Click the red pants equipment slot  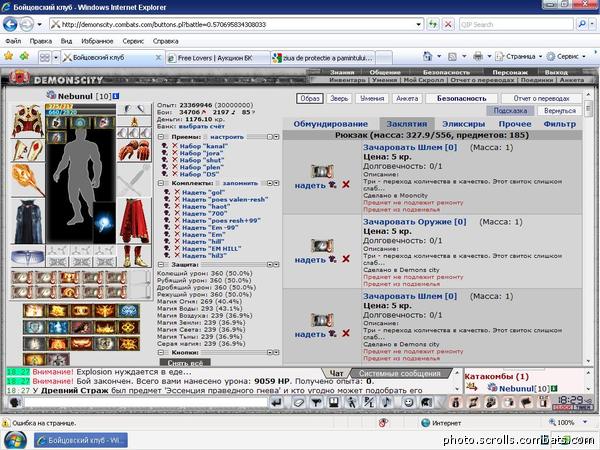134,222
